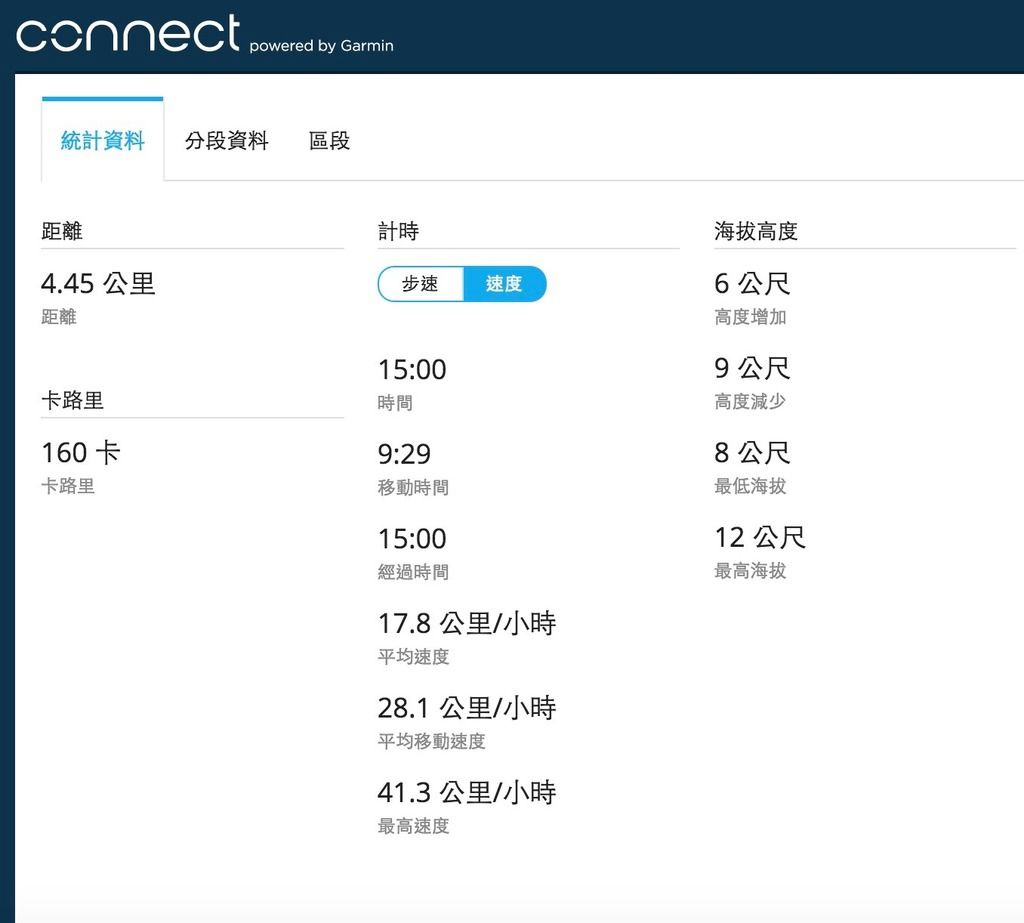Image resolution: width=1024 pixels, height=923 pixels.
Task: Toggle timing display to 步速
Action: point(421,283)
